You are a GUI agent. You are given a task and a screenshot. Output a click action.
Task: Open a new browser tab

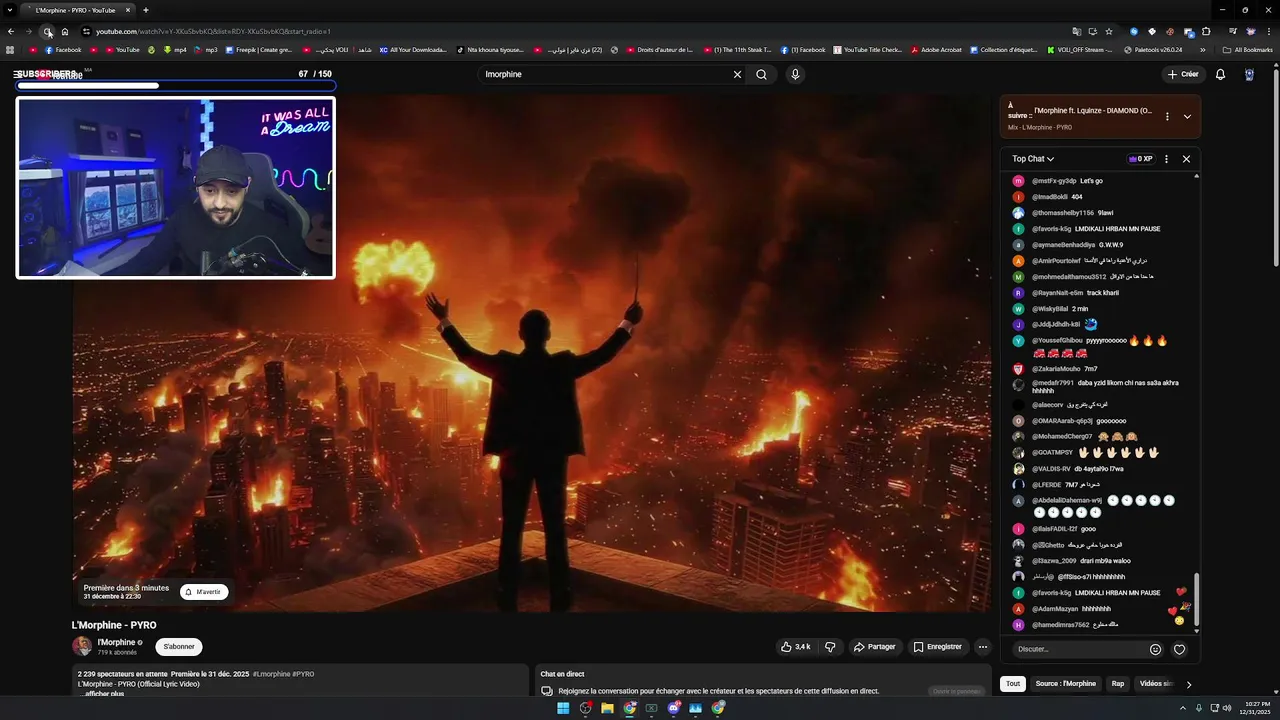(145, 10)
